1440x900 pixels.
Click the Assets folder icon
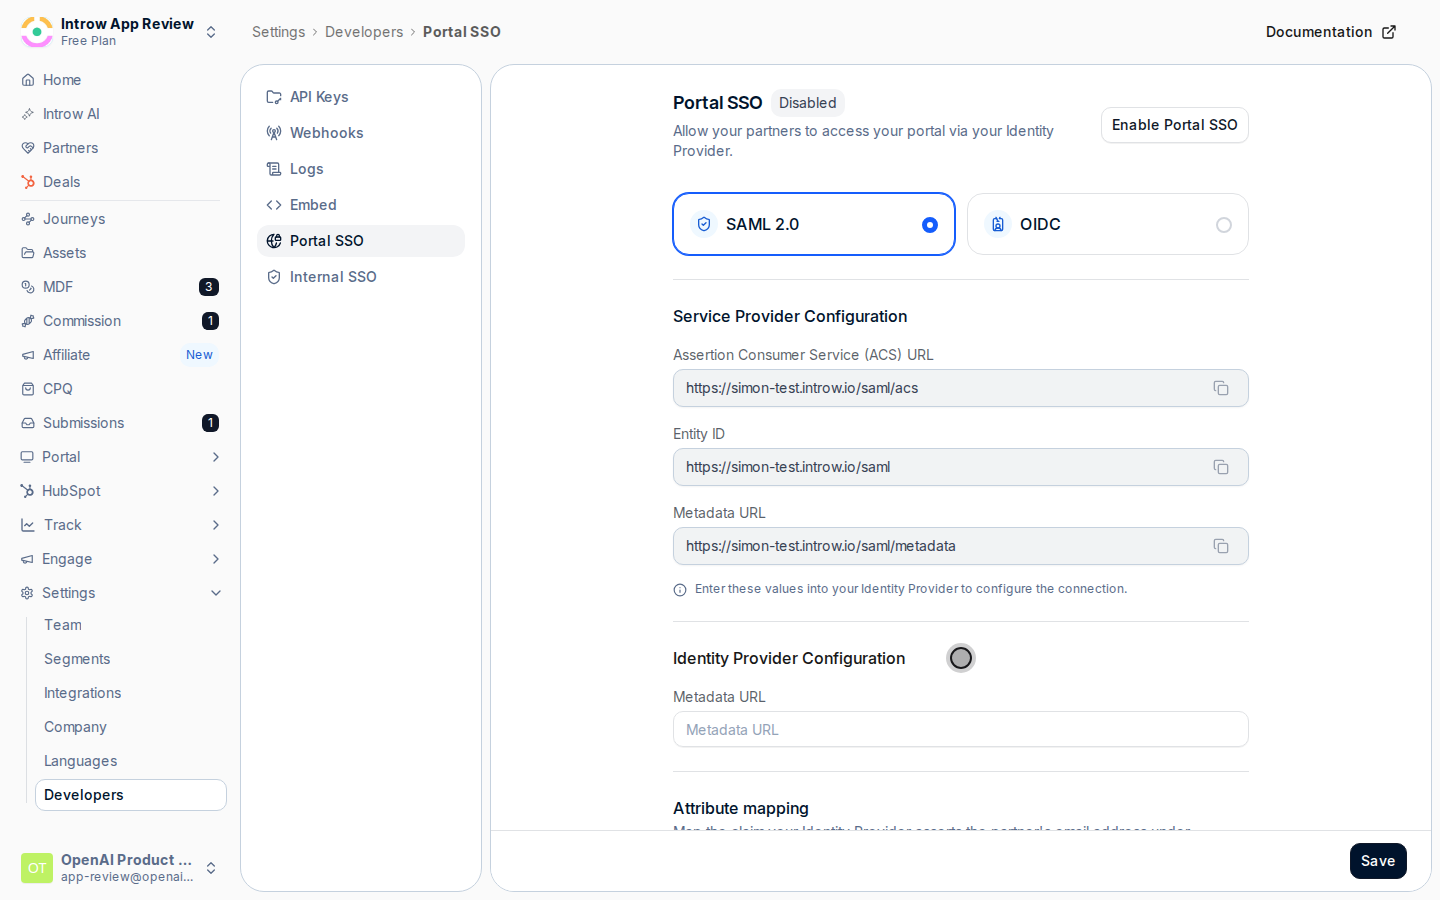pos(28,253)
